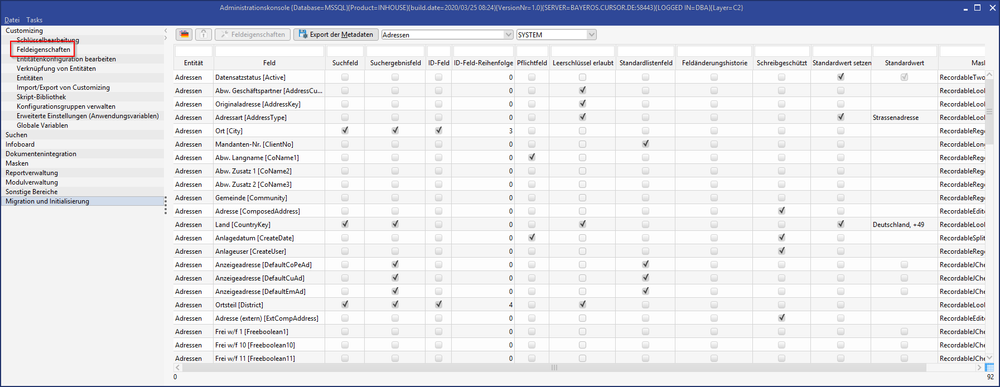Open the Tasks menu

[x=34, y=20]
